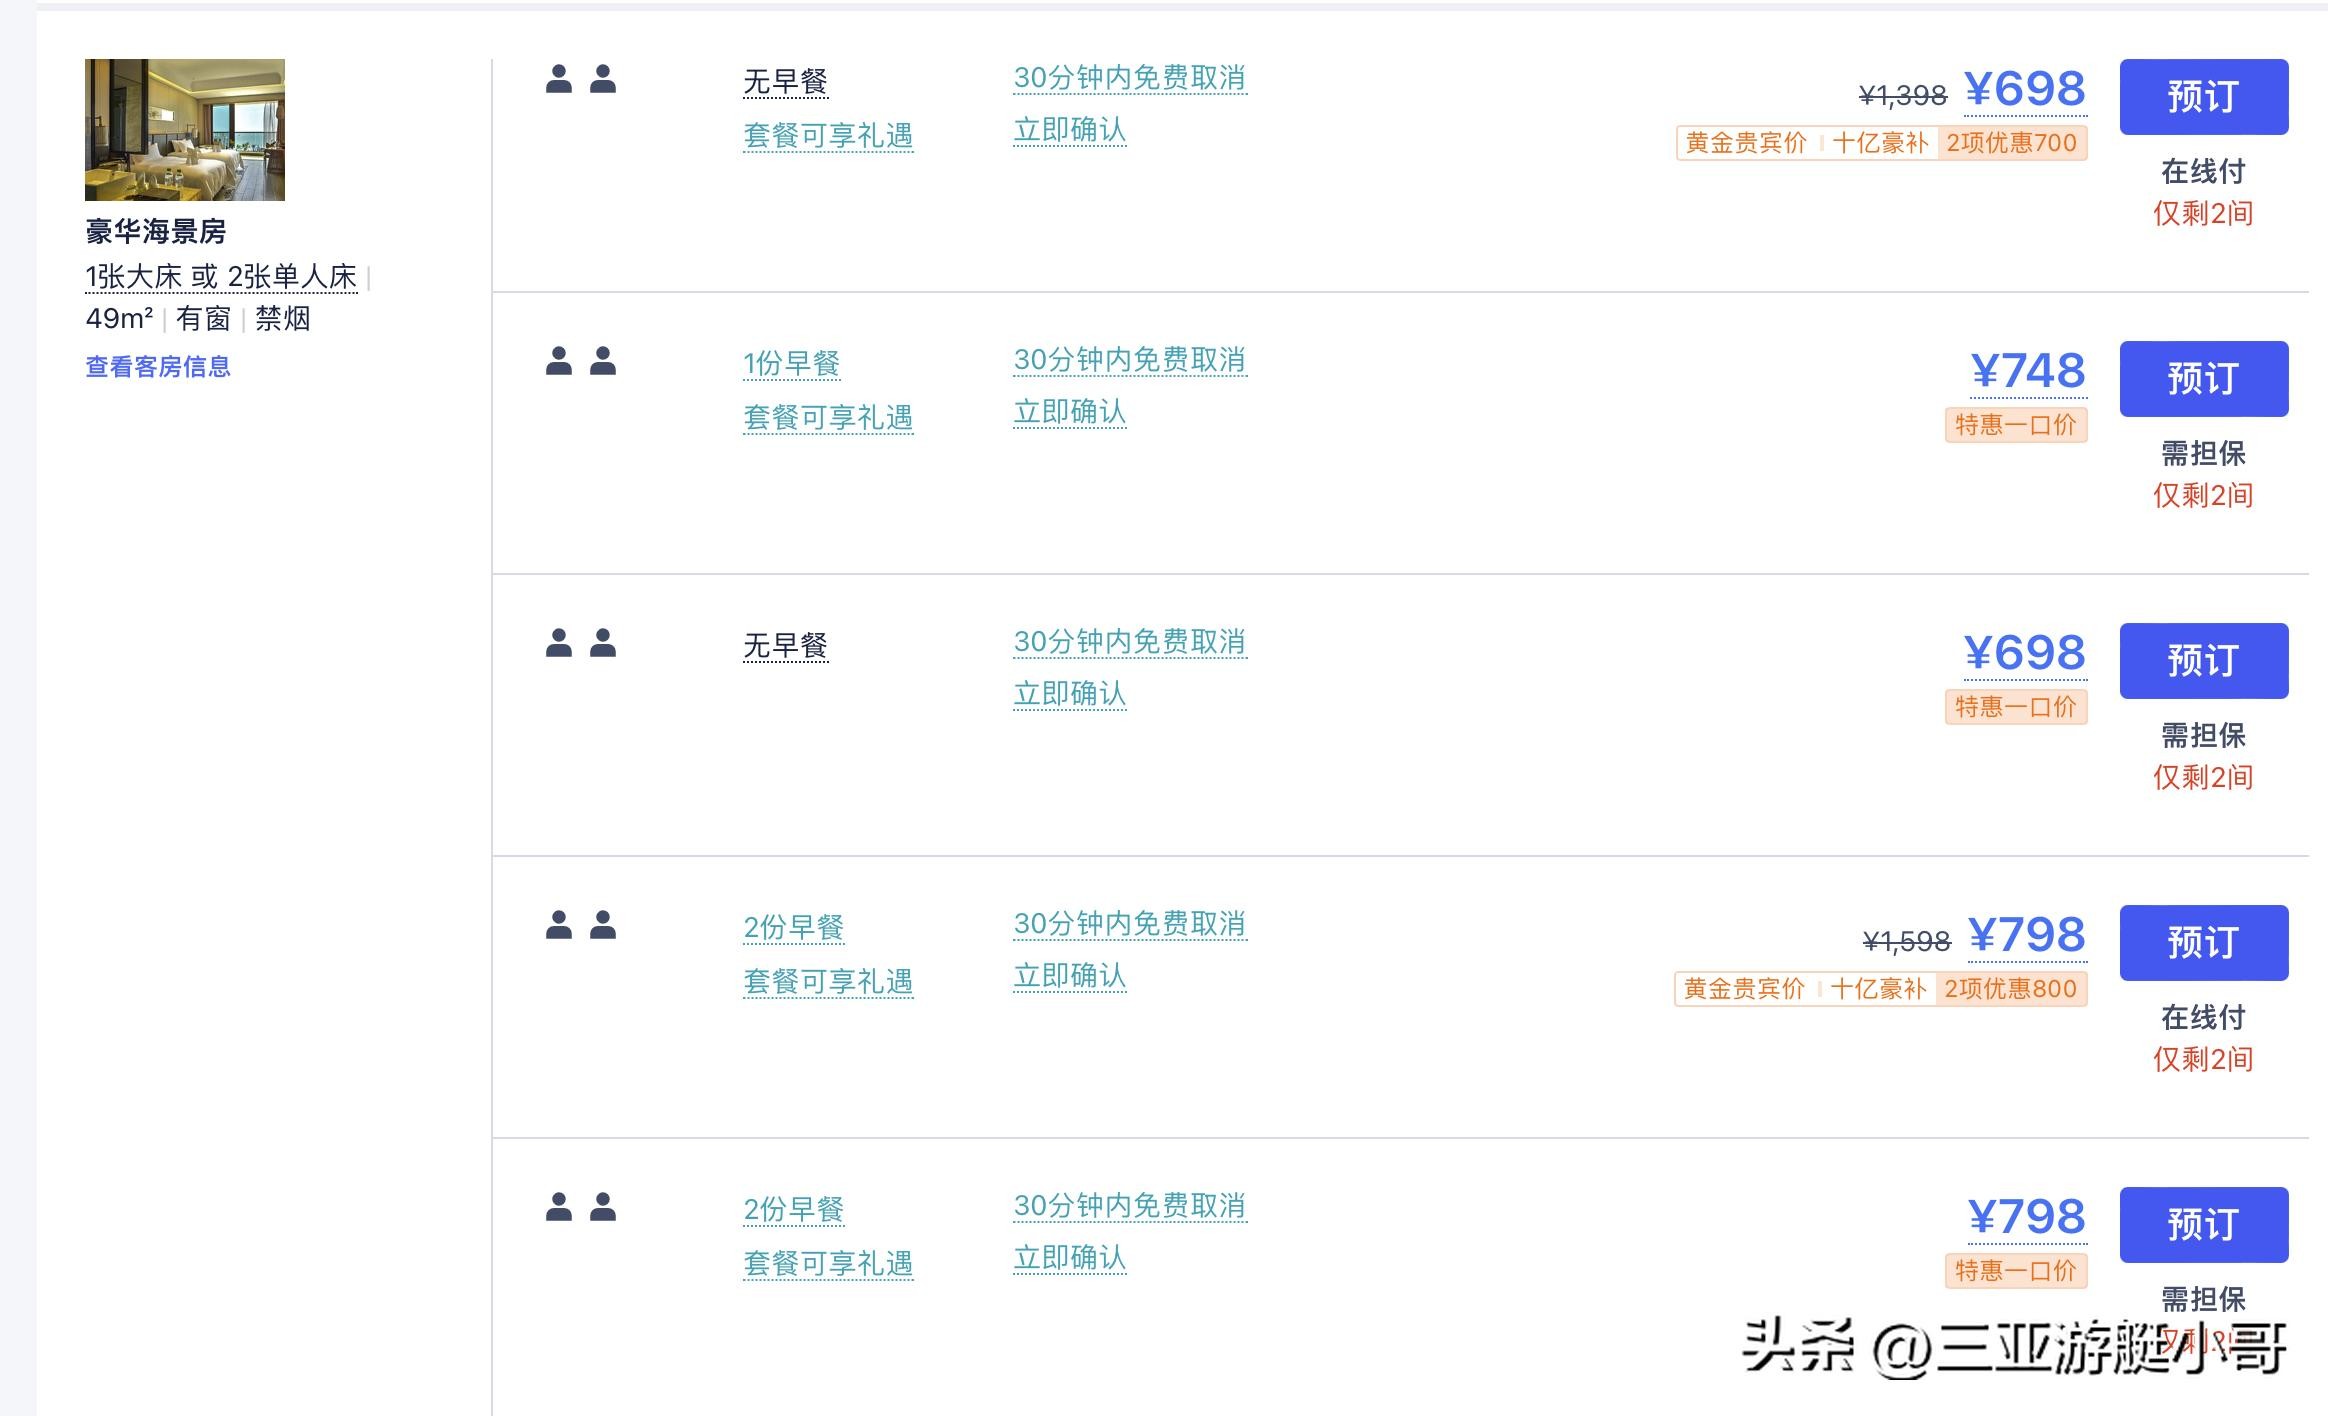Open the 1份早餐 breakfast details
Screen dimensions: 2328x1416
click(791, 364)
